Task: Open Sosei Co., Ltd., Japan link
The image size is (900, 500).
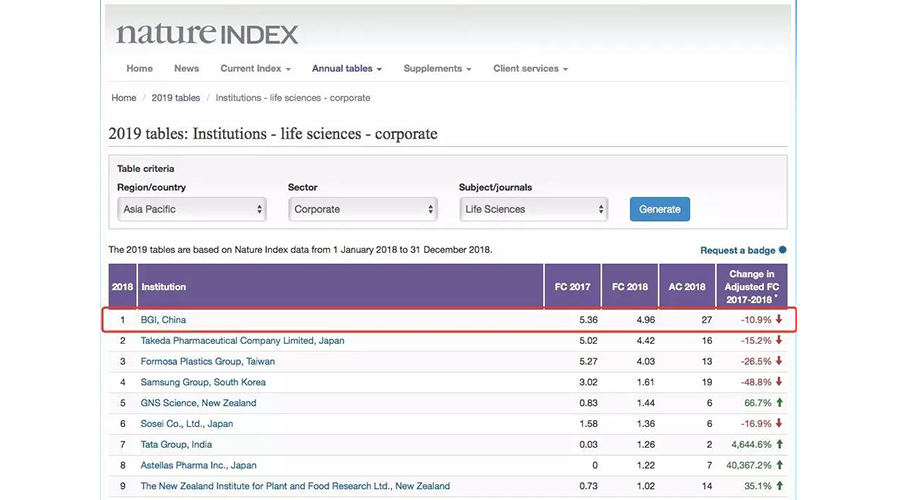Action: click(x=187, y=424)
